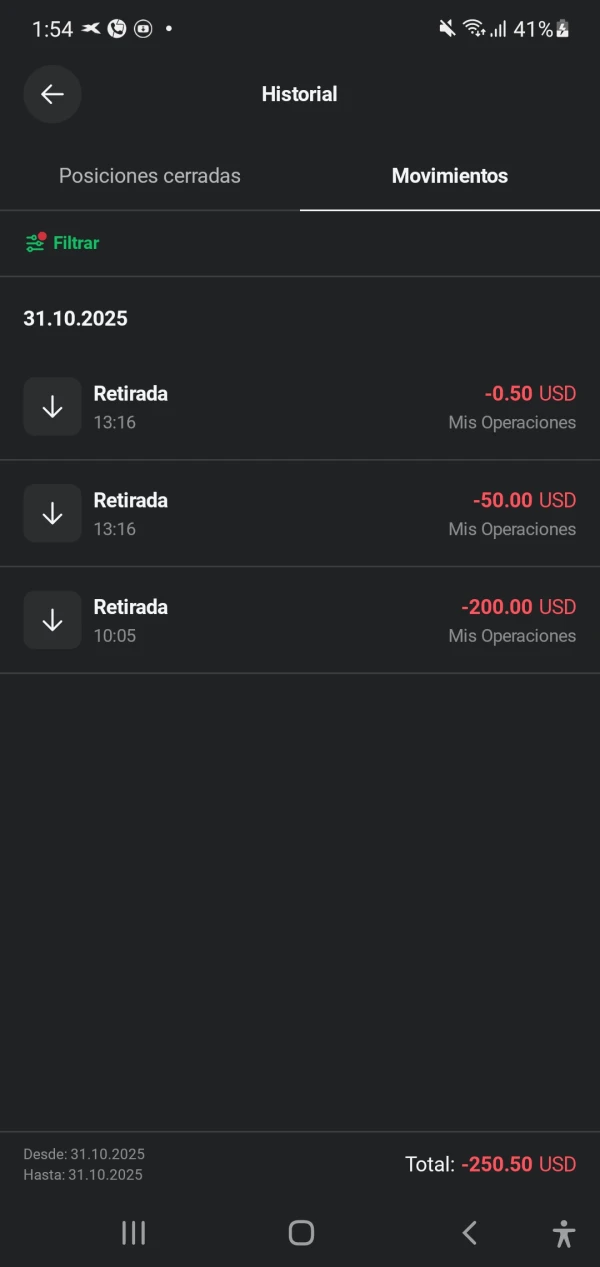Screen dimensions: 600x1267
Task: Tap the 31.10.2025 date group header
Action: [x=76, y=319]
